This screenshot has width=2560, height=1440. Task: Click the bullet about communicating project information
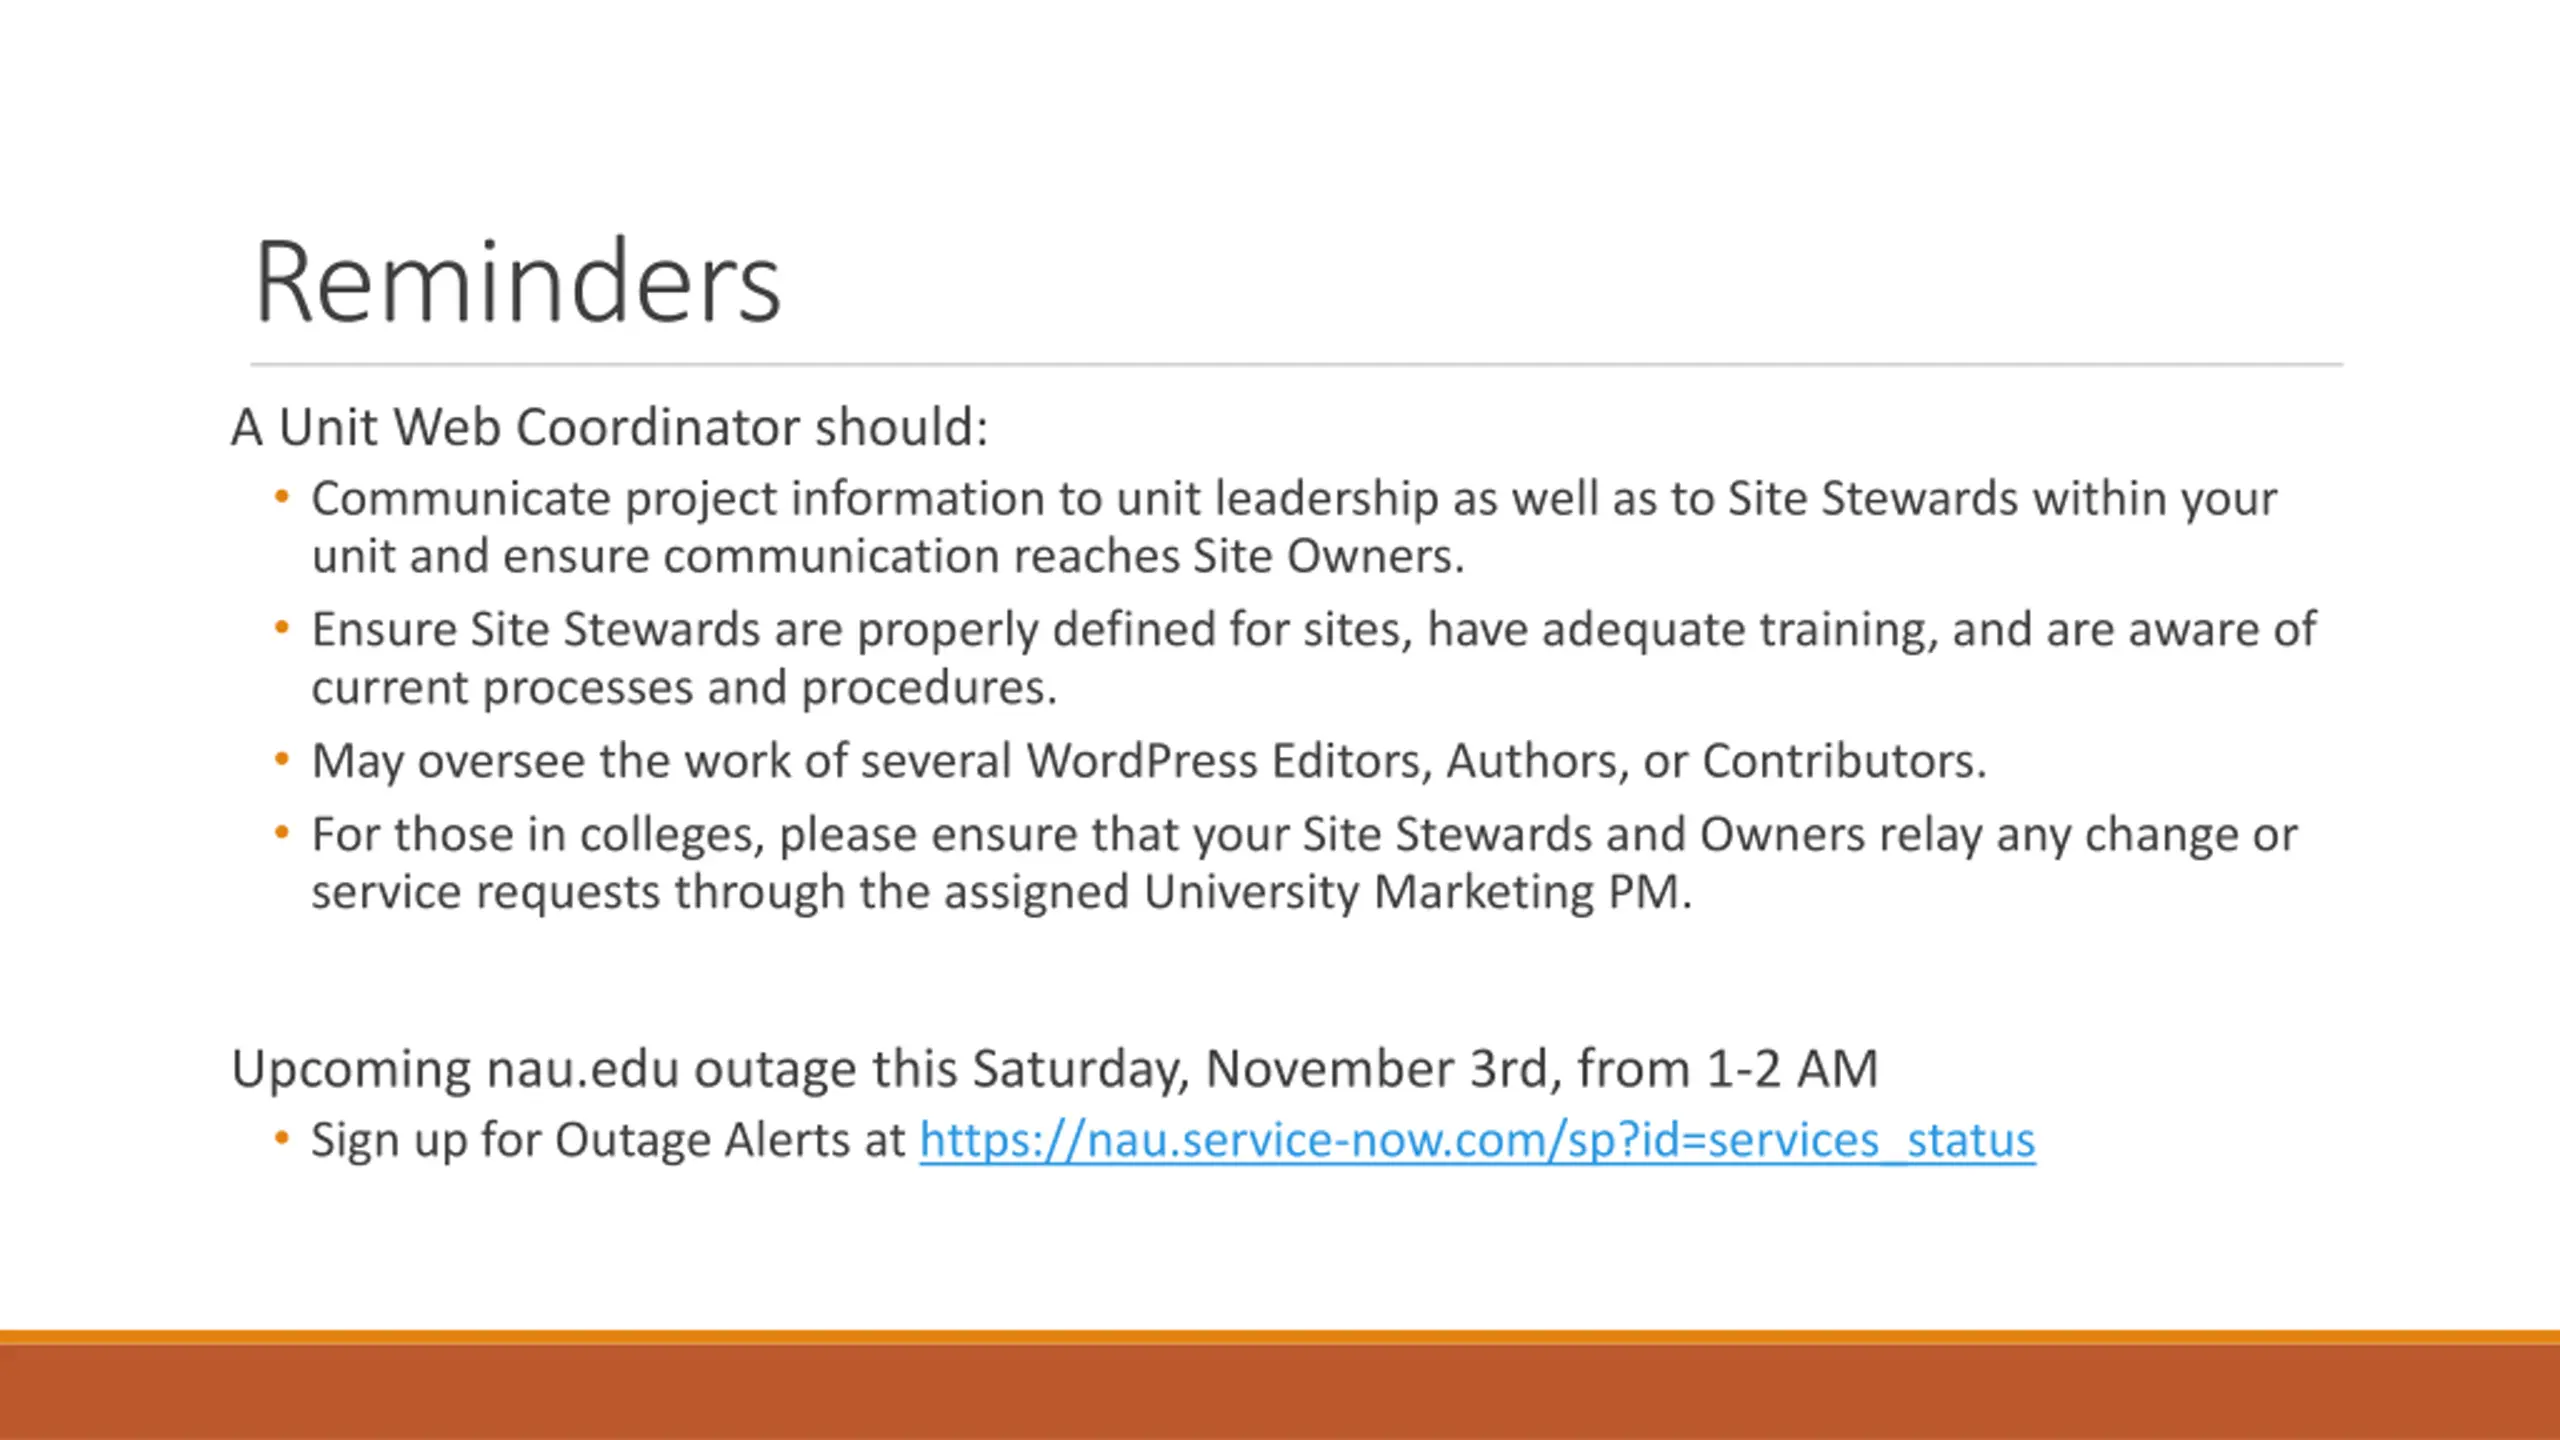(x=1294, y=527)
